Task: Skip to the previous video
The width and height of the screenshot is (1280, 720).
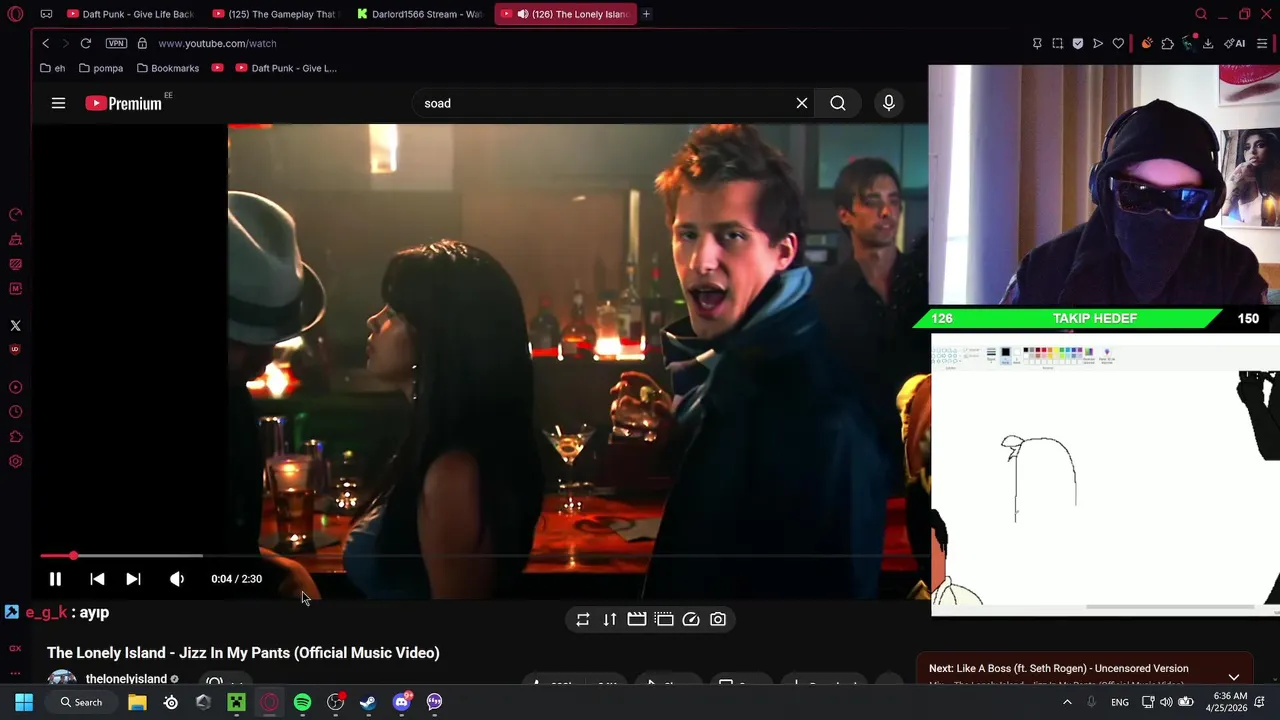Action: click(x=97, y=579)
